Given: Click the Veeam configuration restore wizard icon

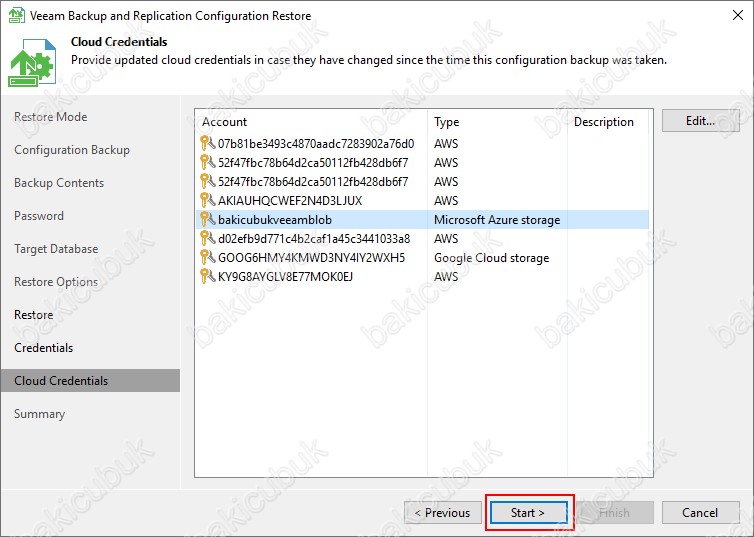Looking at the screenshot, I should point(32,63).
